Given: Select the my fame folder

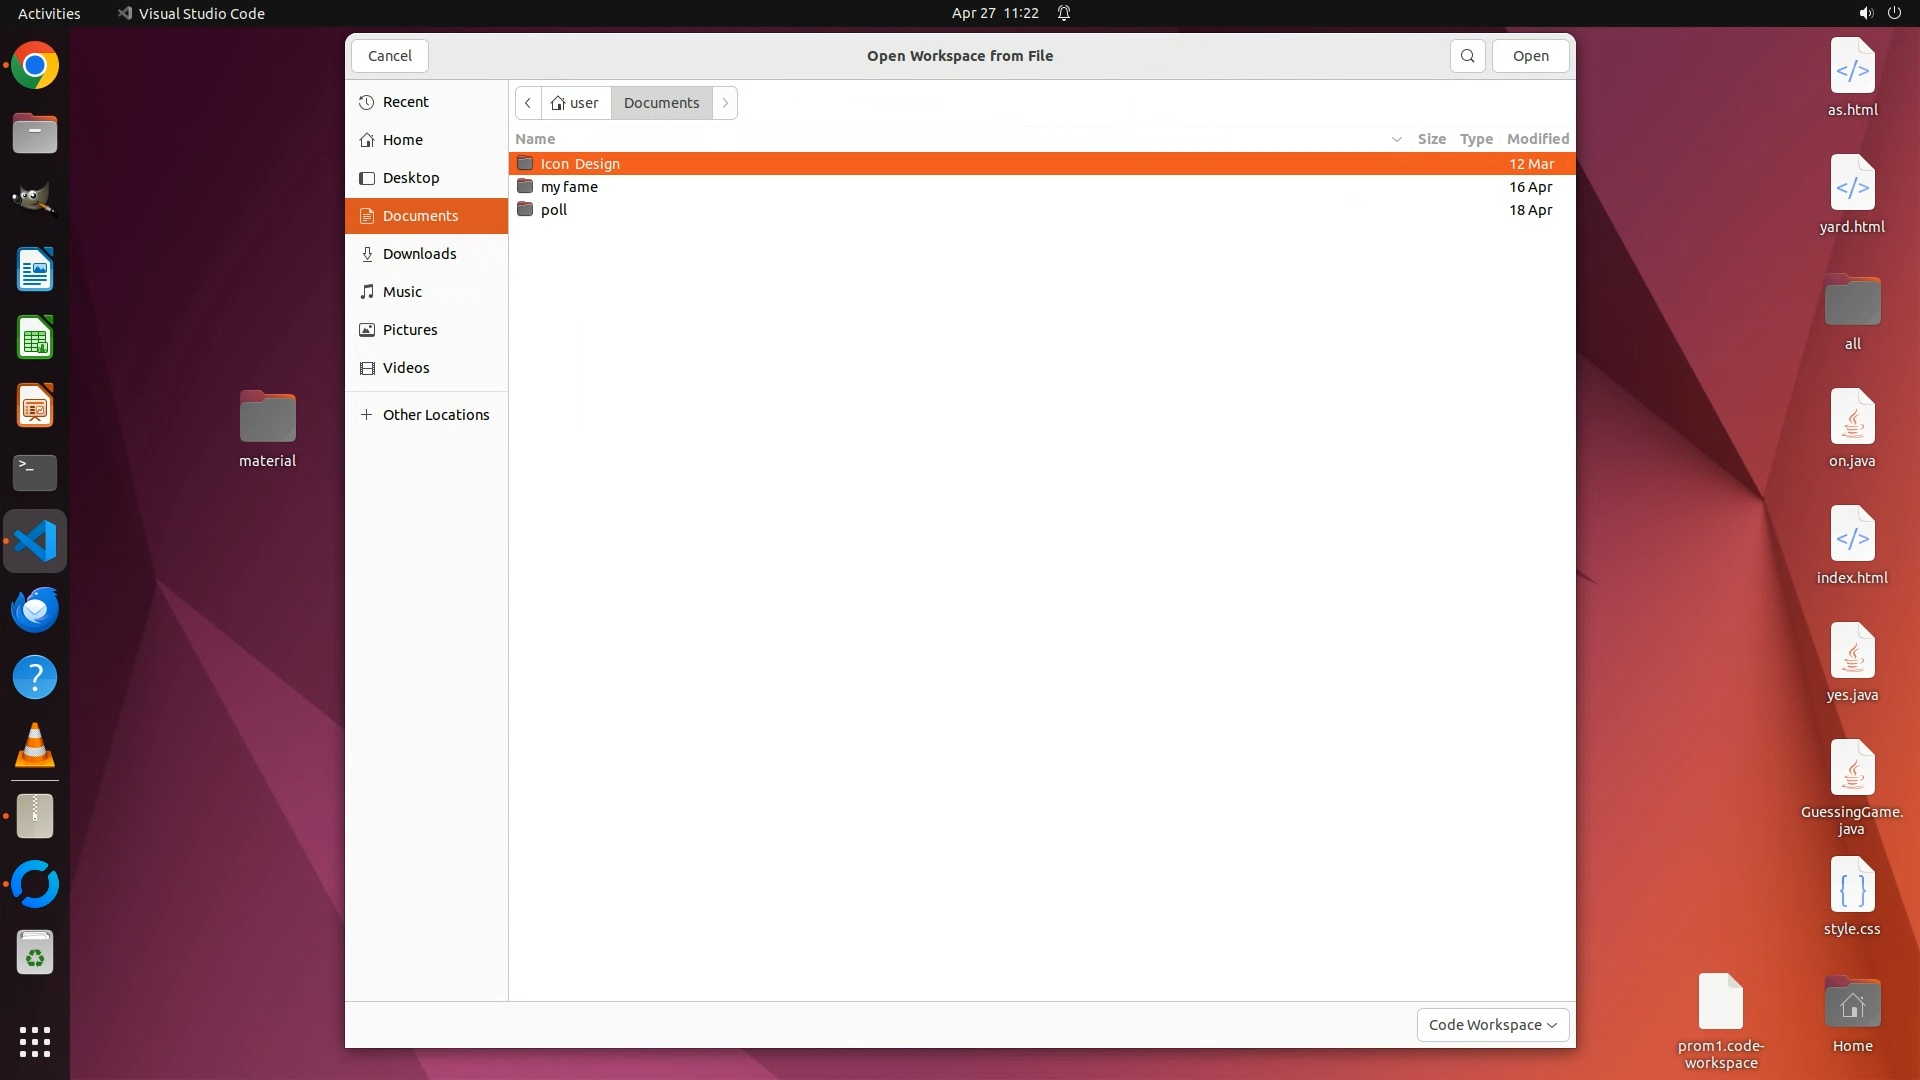Looking at the screenshot, I should [569, 187].
